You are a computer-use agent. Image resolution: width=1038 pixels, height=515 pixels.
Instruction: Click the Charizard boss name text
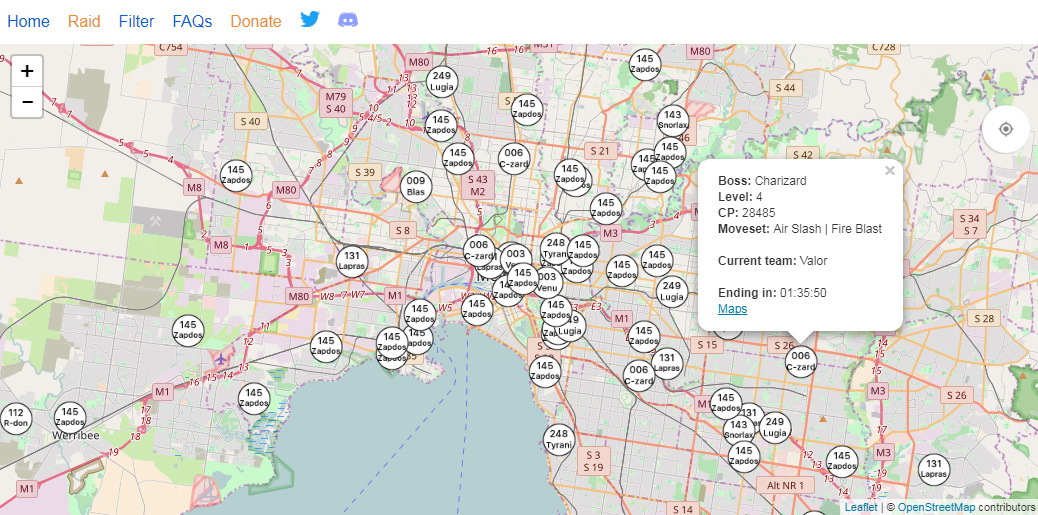tap(780, 181)
